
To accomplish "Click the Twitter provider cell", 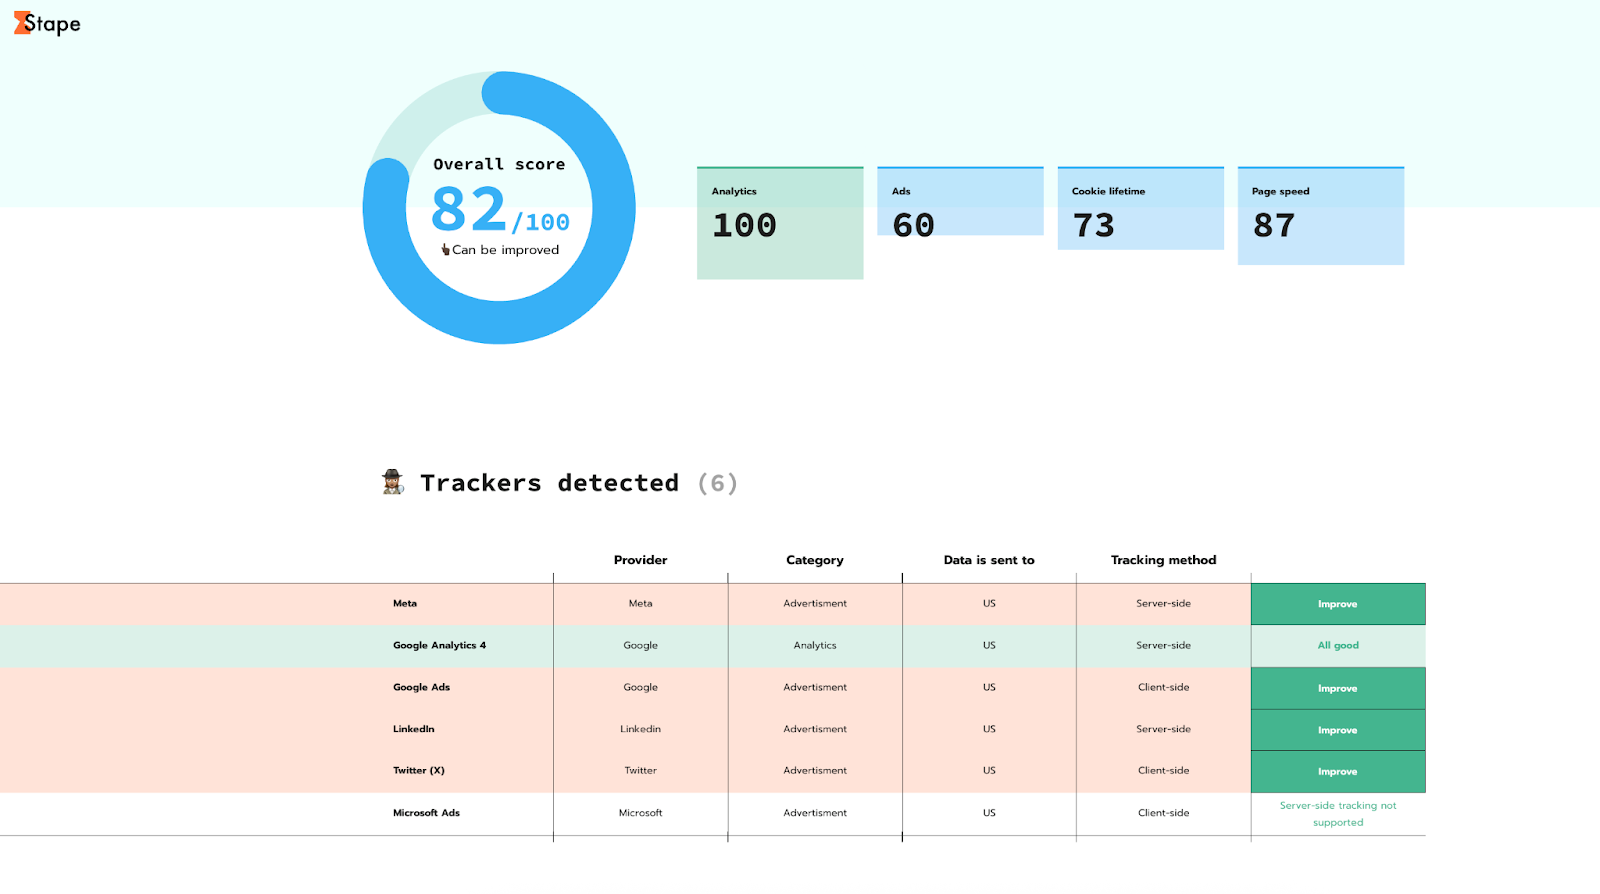I will point(641,770).
